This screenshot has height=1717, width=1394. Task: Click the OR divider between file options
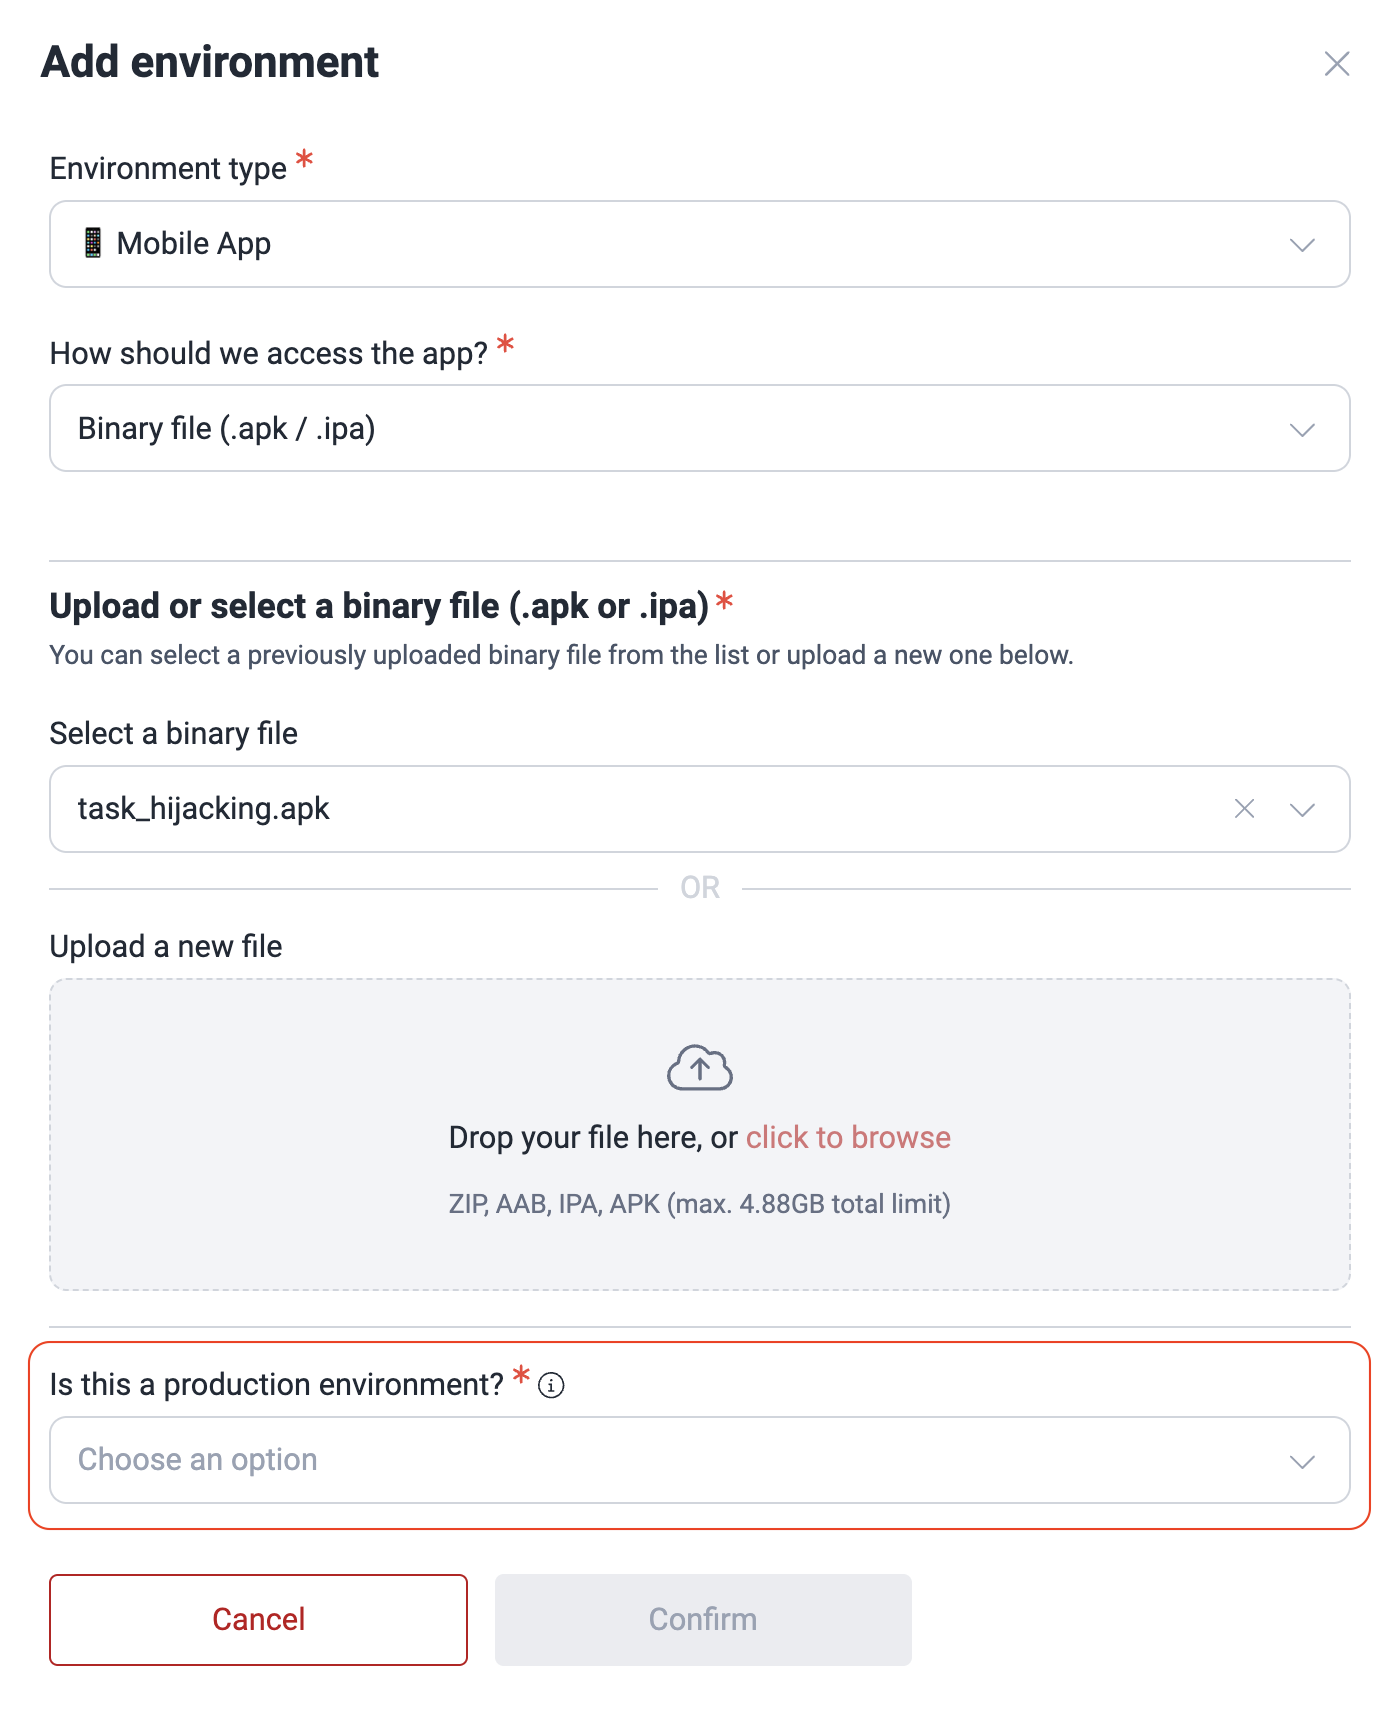(700, 886)
